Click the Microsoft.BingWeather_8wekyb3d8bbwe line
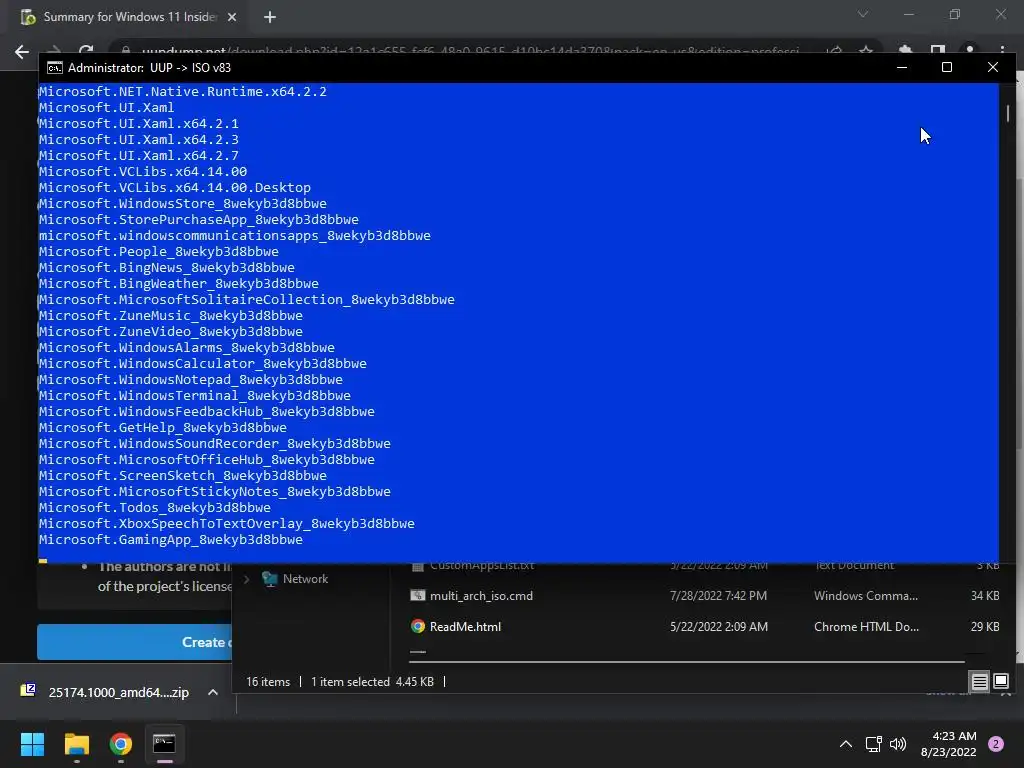This screenshot has width=1024, height=768. (x=178, y=284)
